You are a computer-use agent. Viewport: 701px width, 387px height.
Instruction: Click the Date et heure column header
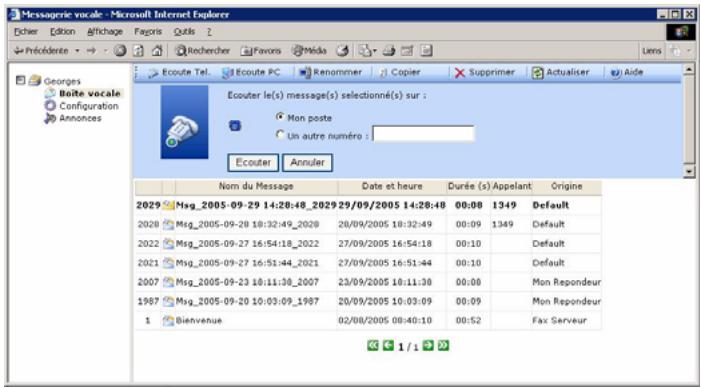[392, 186]
